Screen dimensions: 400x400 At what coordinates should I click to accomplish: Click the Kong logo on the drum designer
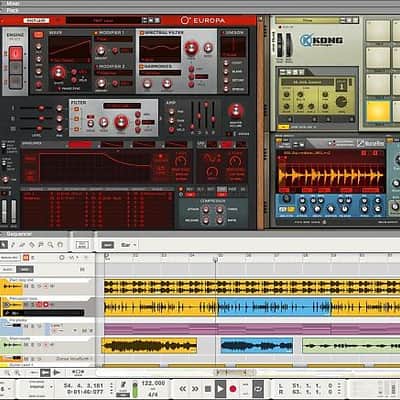(x=321, y=40)
